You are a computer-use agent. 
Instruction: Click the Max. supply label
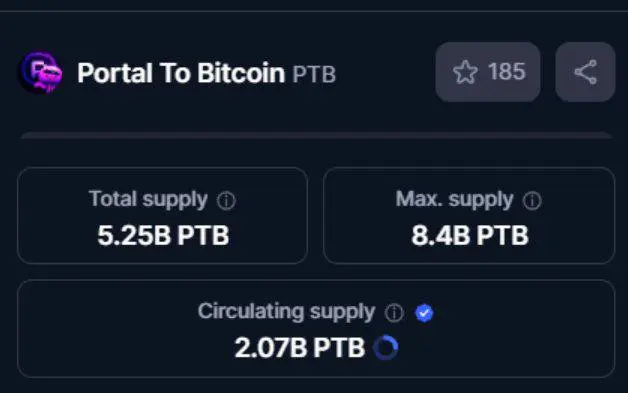tap(454, 200)
